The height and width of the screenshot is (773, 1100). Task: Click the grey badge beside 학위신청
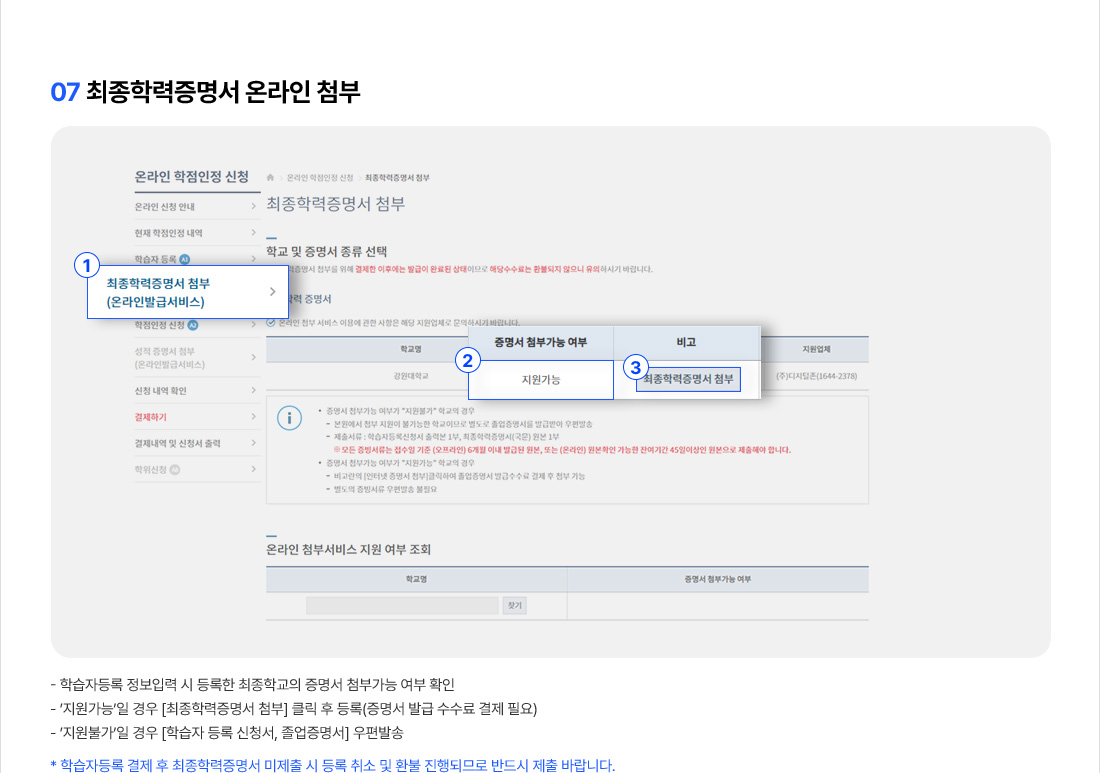175,470
